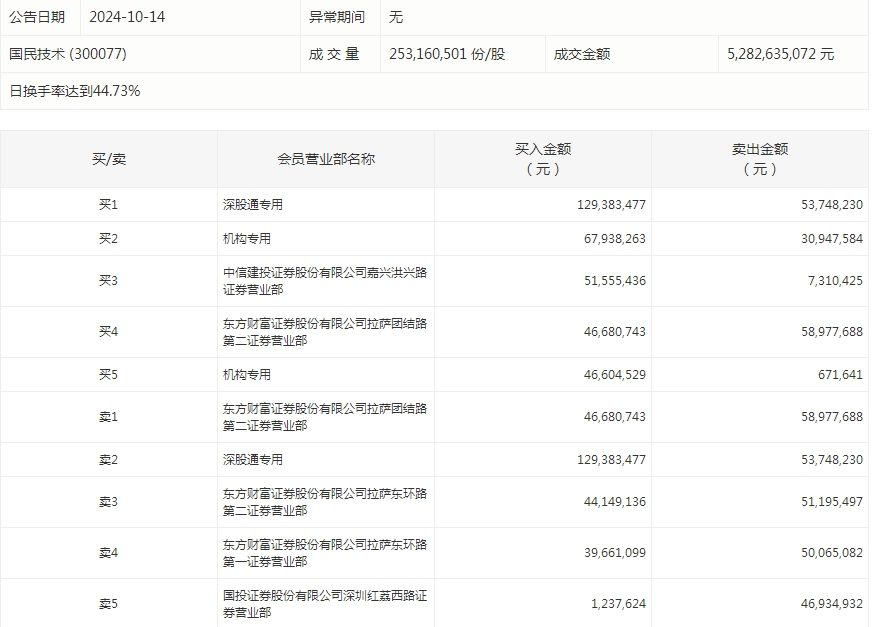The image size is (872, 627).
Task: Click 东方财富证券 拉萨团结路第二 in 卖1 row
Action: click(325, 417)
